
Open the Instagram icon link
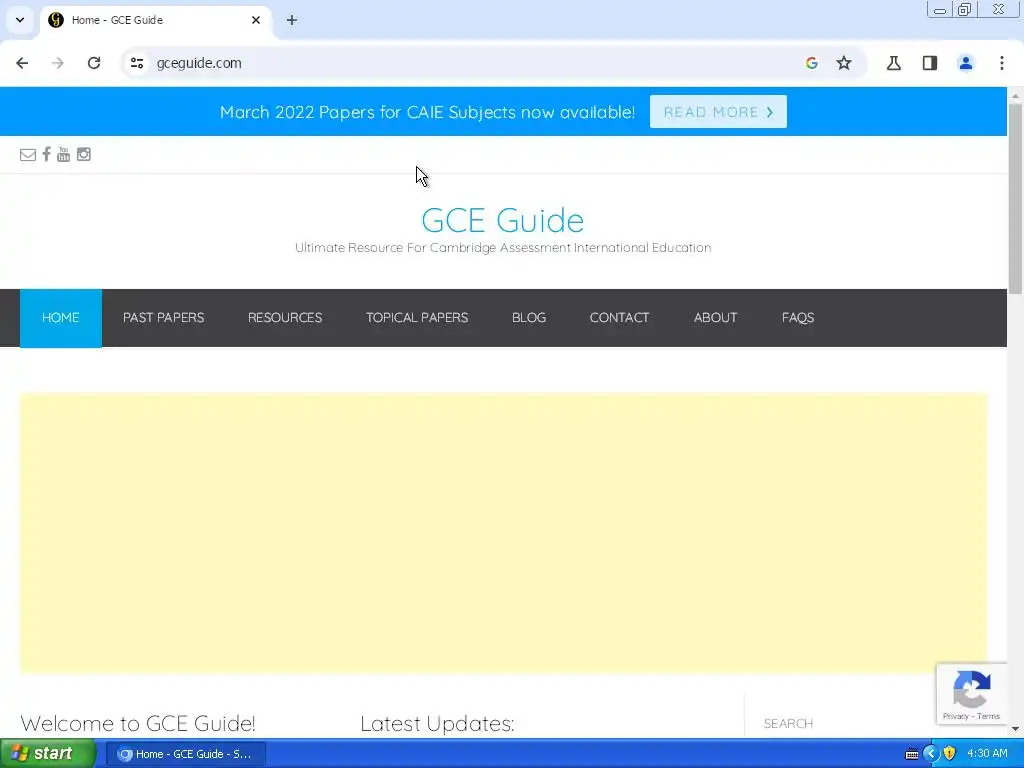[84, 154]
